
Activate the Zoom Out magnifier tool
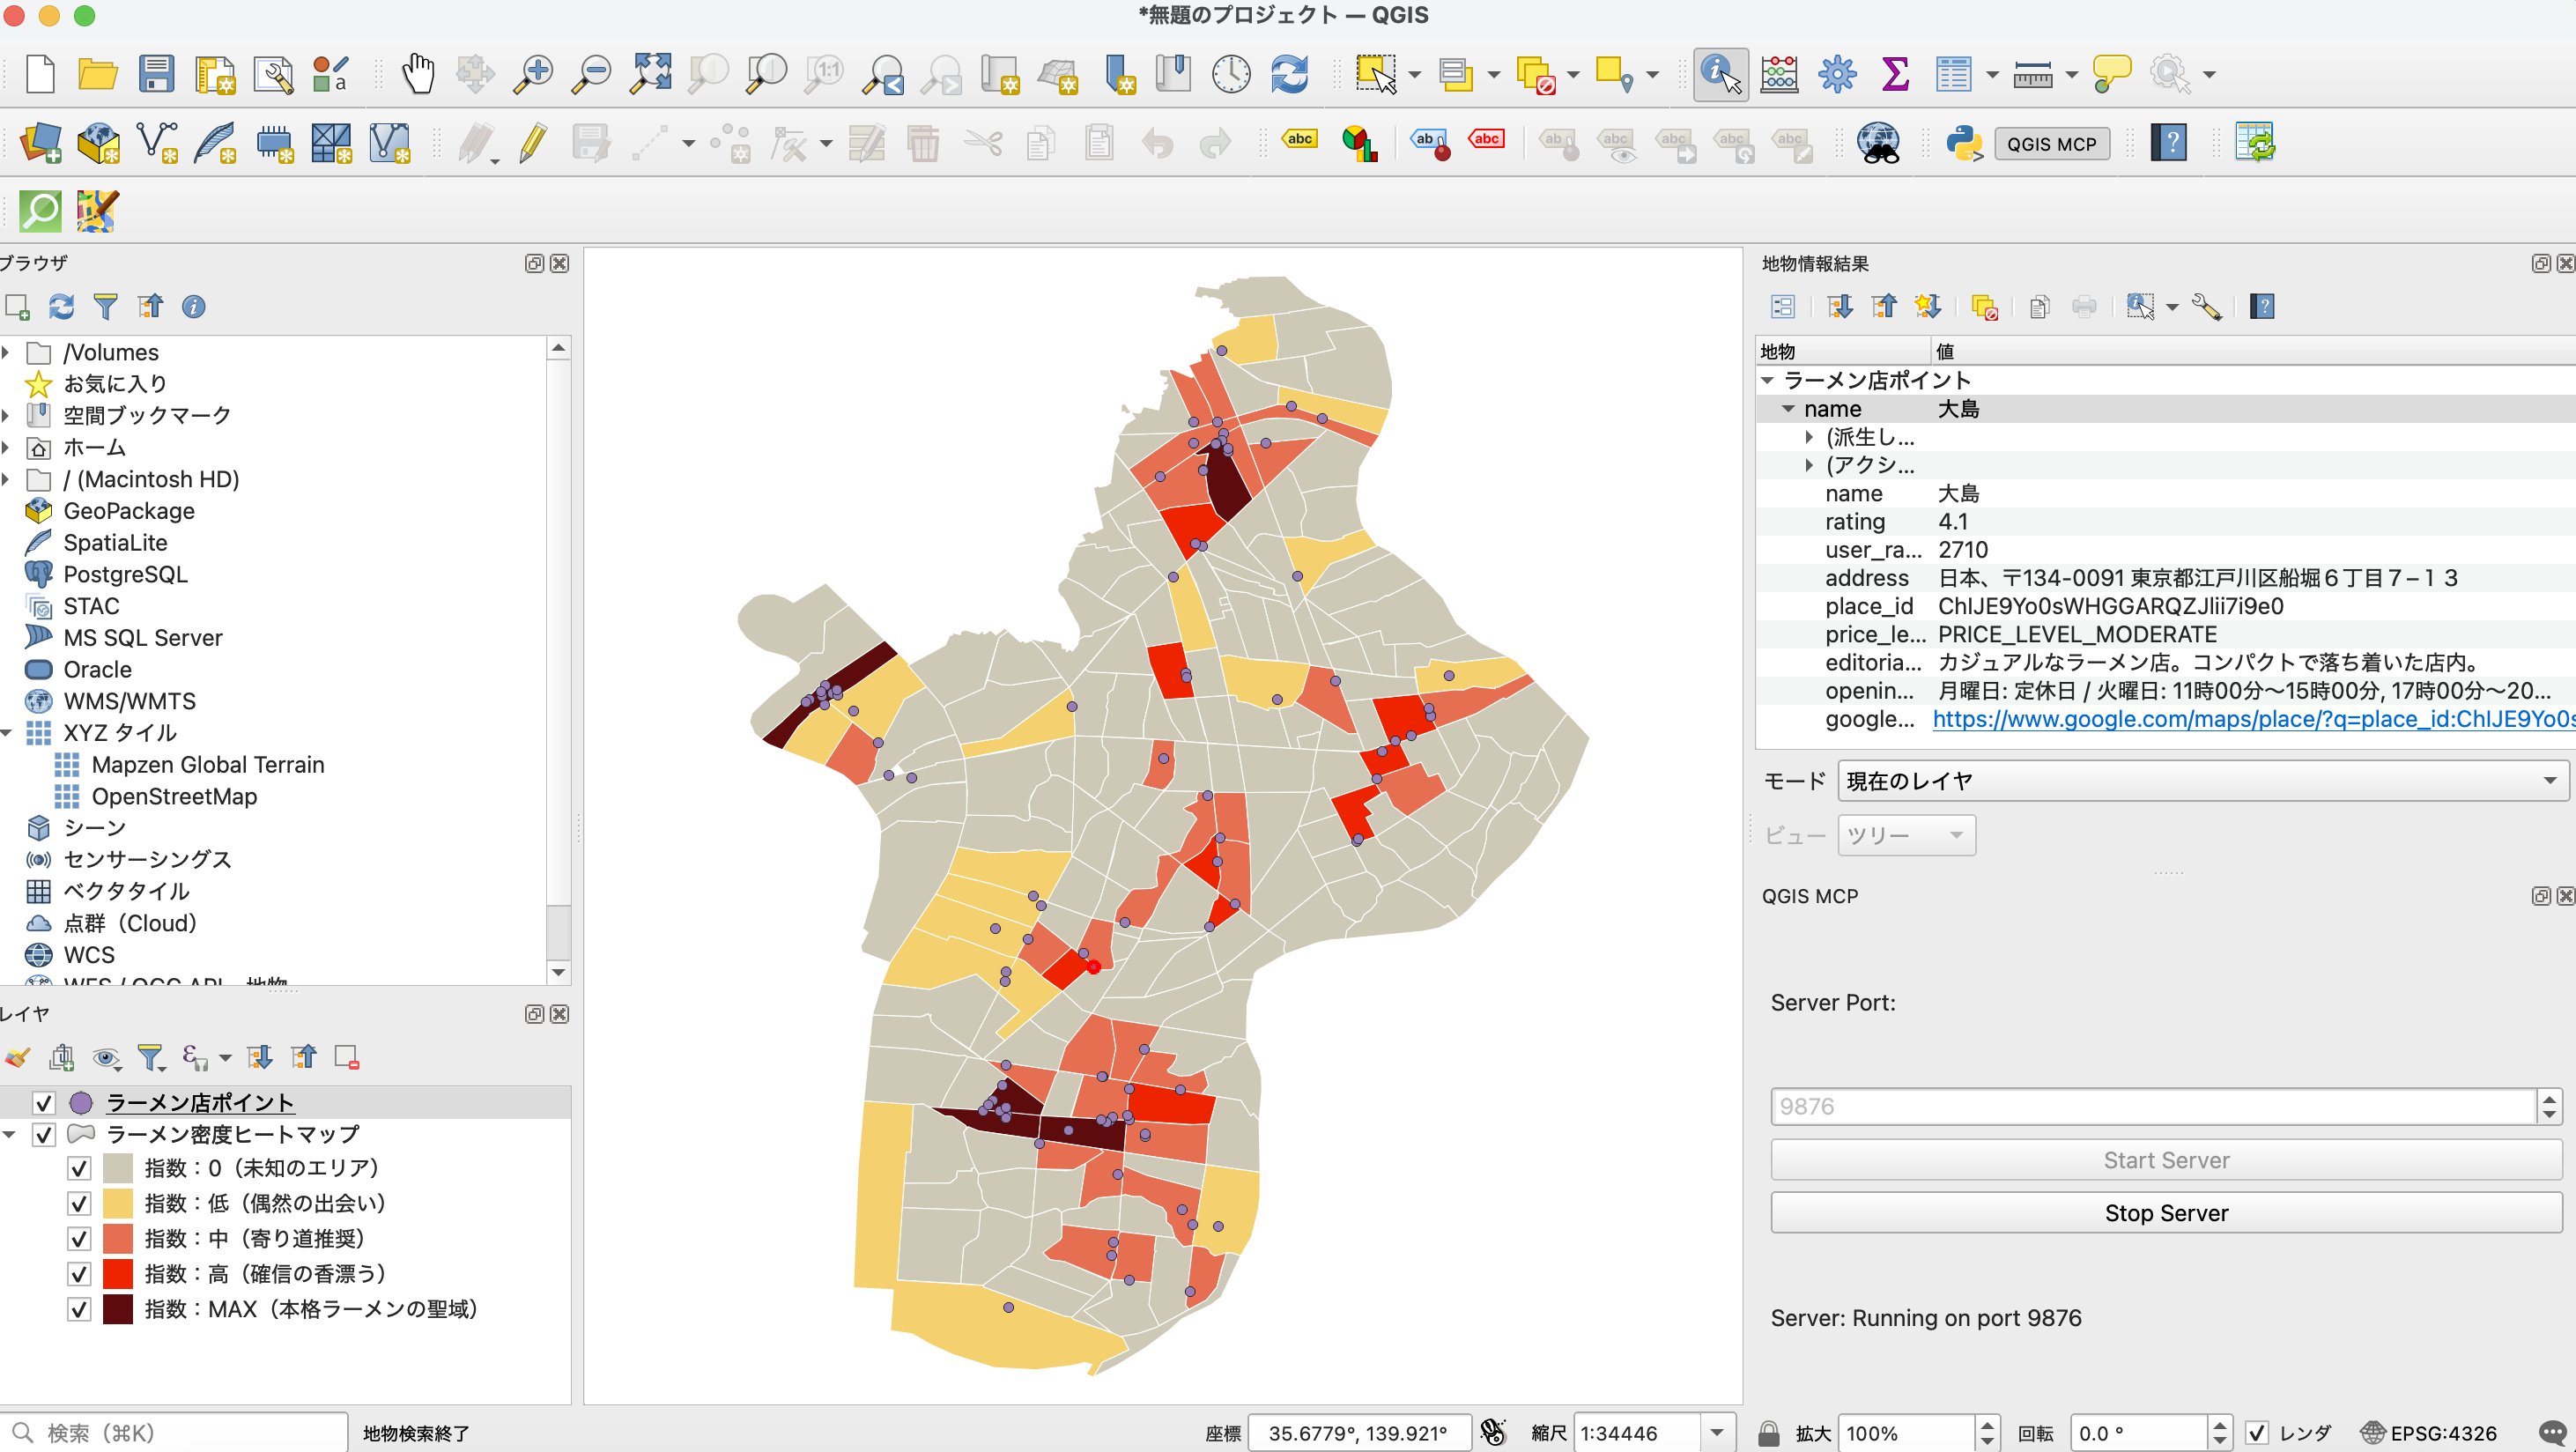591,74
